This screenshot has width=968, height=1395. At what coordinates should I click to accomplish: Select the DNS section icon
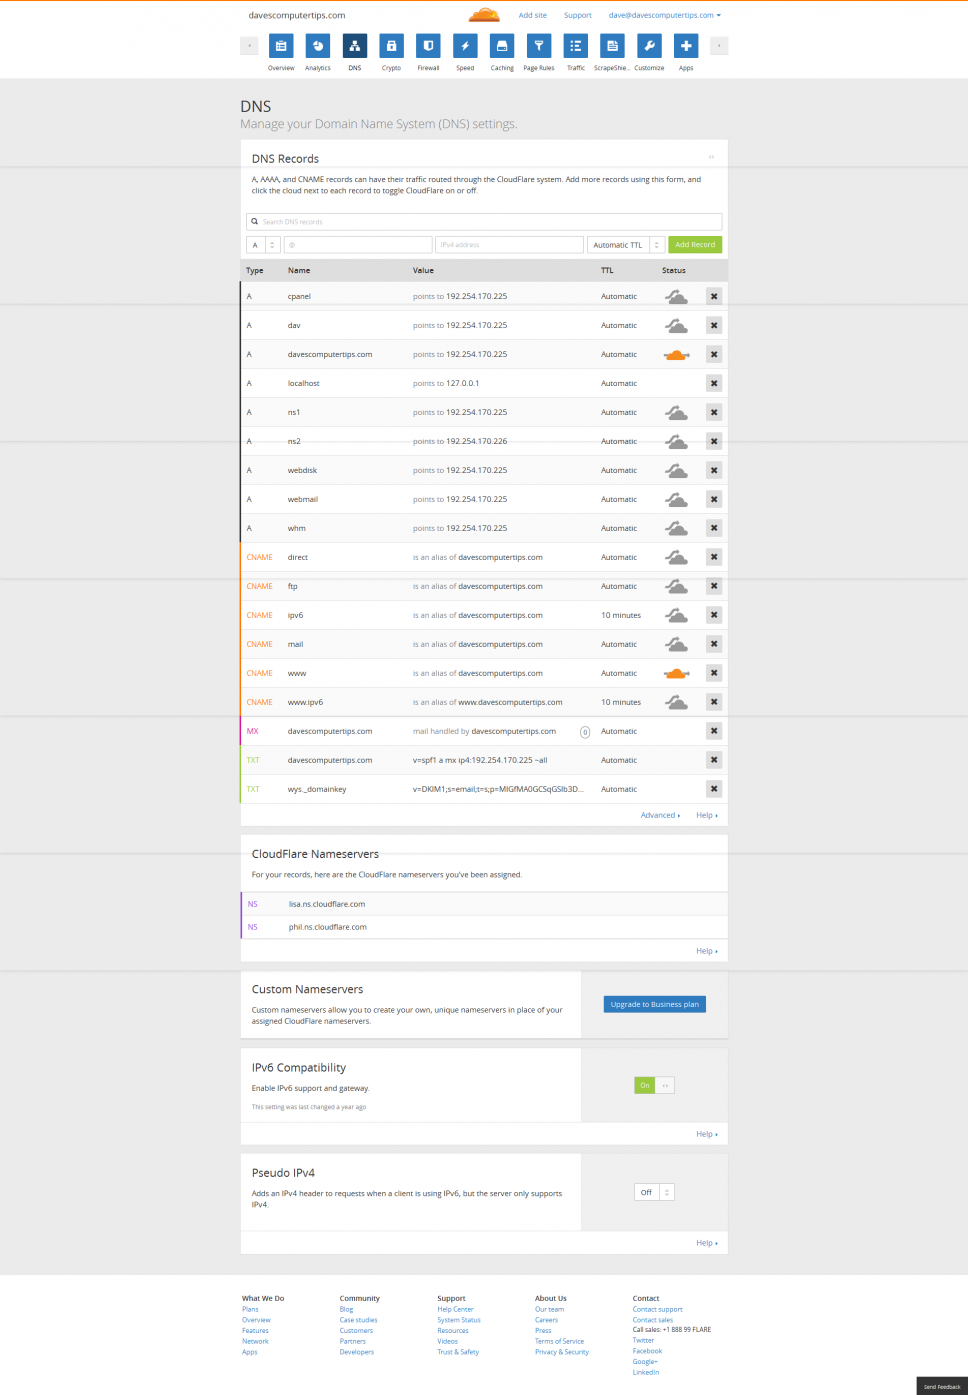[355, 46]
